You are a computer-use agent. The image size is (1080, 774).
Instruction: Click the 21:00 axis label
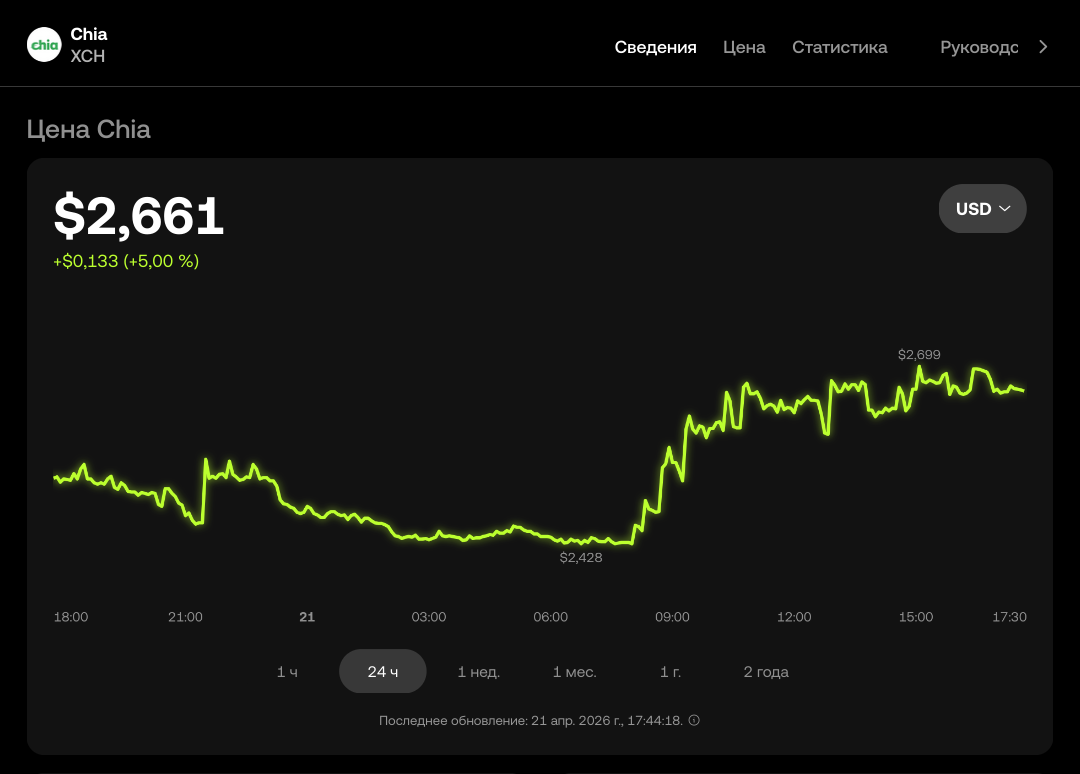pos(185,617)
